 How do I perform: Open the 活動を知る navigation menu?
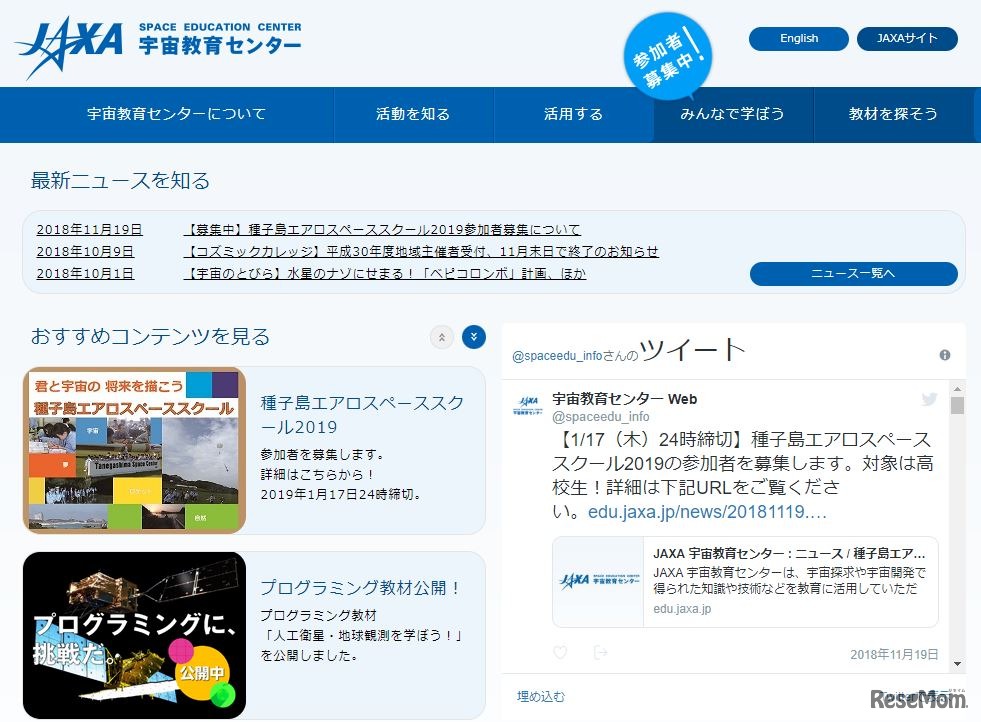(x=414, y=115)
